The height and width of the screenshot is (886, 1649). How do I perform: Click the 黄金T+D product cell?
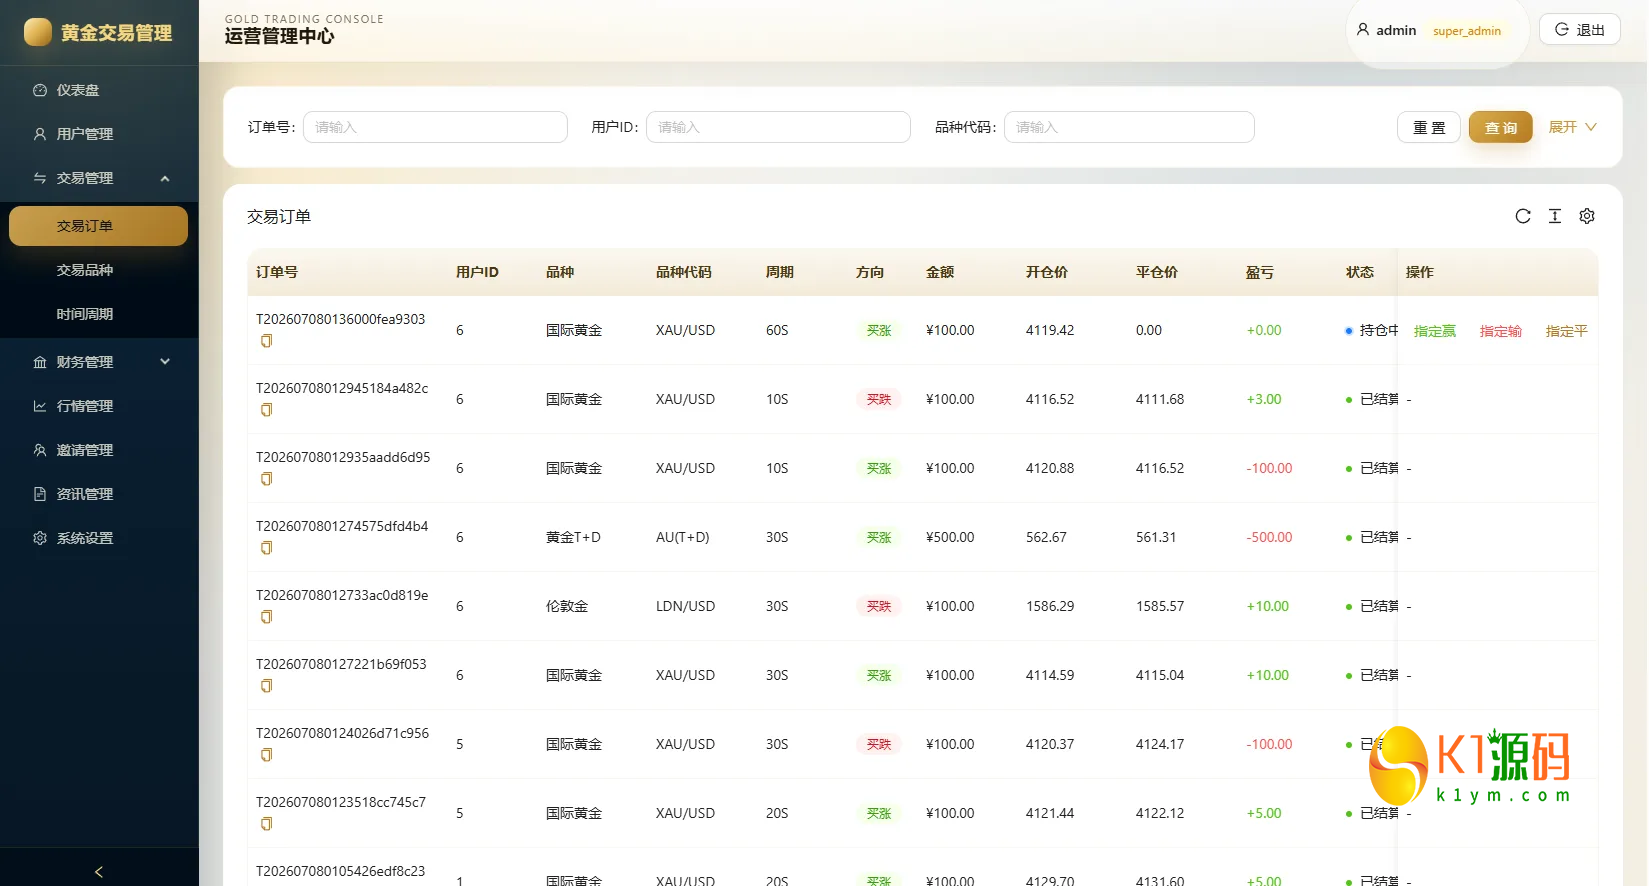(x=573, y=537)
